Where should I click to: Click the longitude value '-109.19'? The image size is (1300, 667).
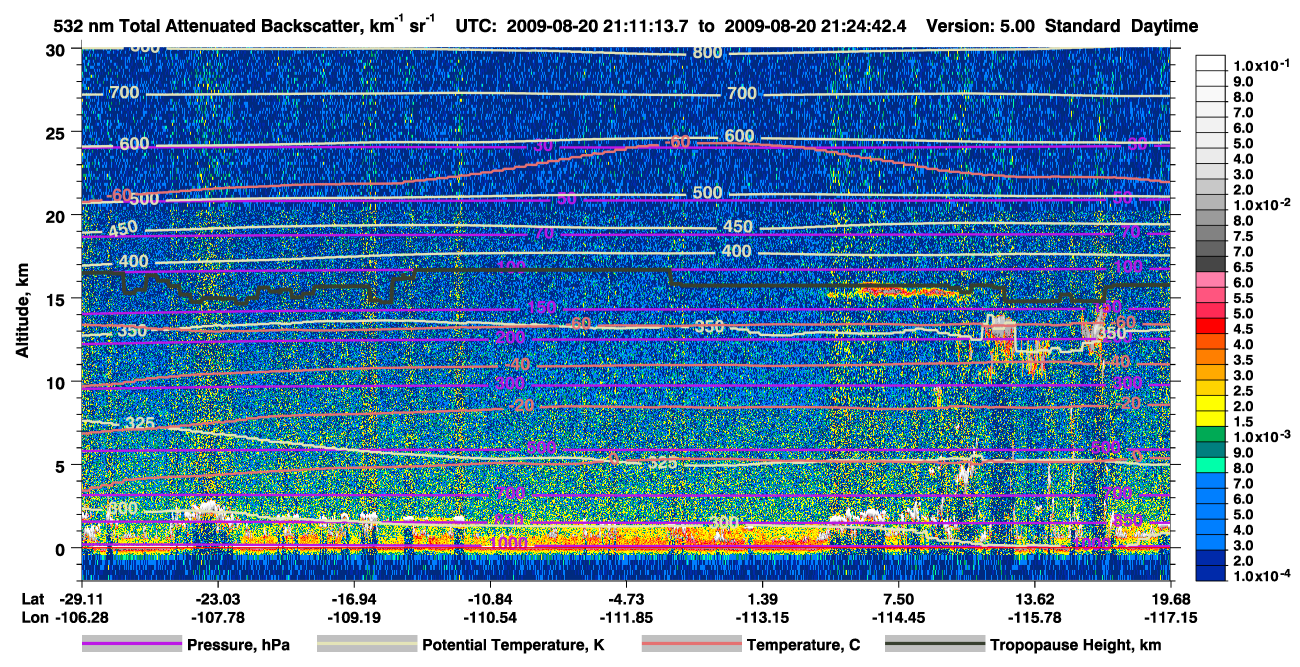pyautogui.click(x=353, y=617)
